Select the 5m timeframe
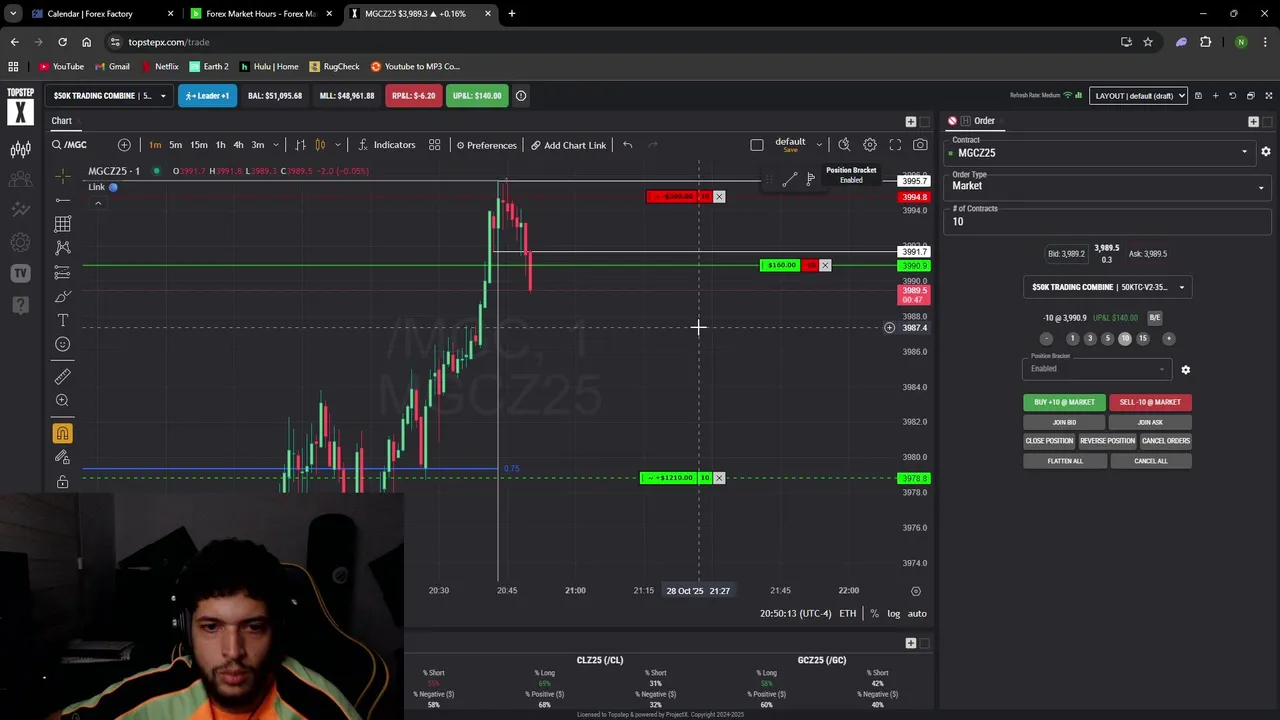The height and width of the screenshot is (720, 1280). (175, 145)
